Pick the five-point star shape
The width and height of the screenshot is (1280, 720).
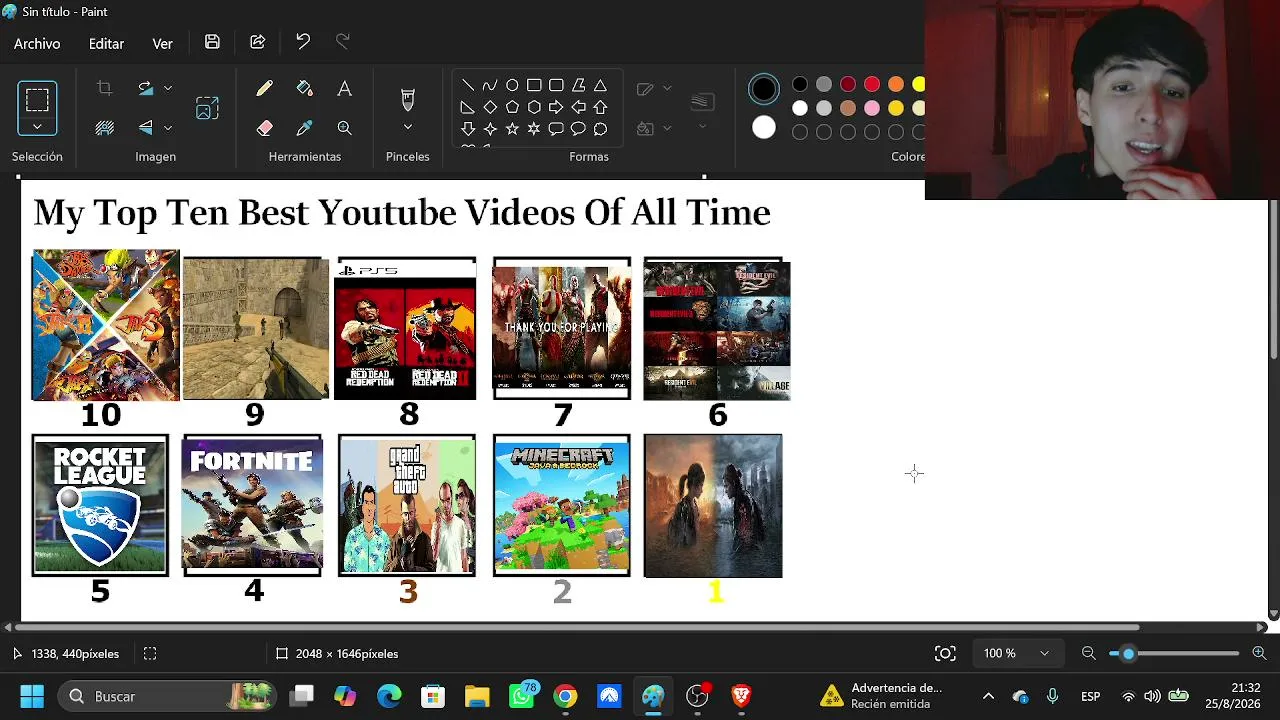(511, 129)
